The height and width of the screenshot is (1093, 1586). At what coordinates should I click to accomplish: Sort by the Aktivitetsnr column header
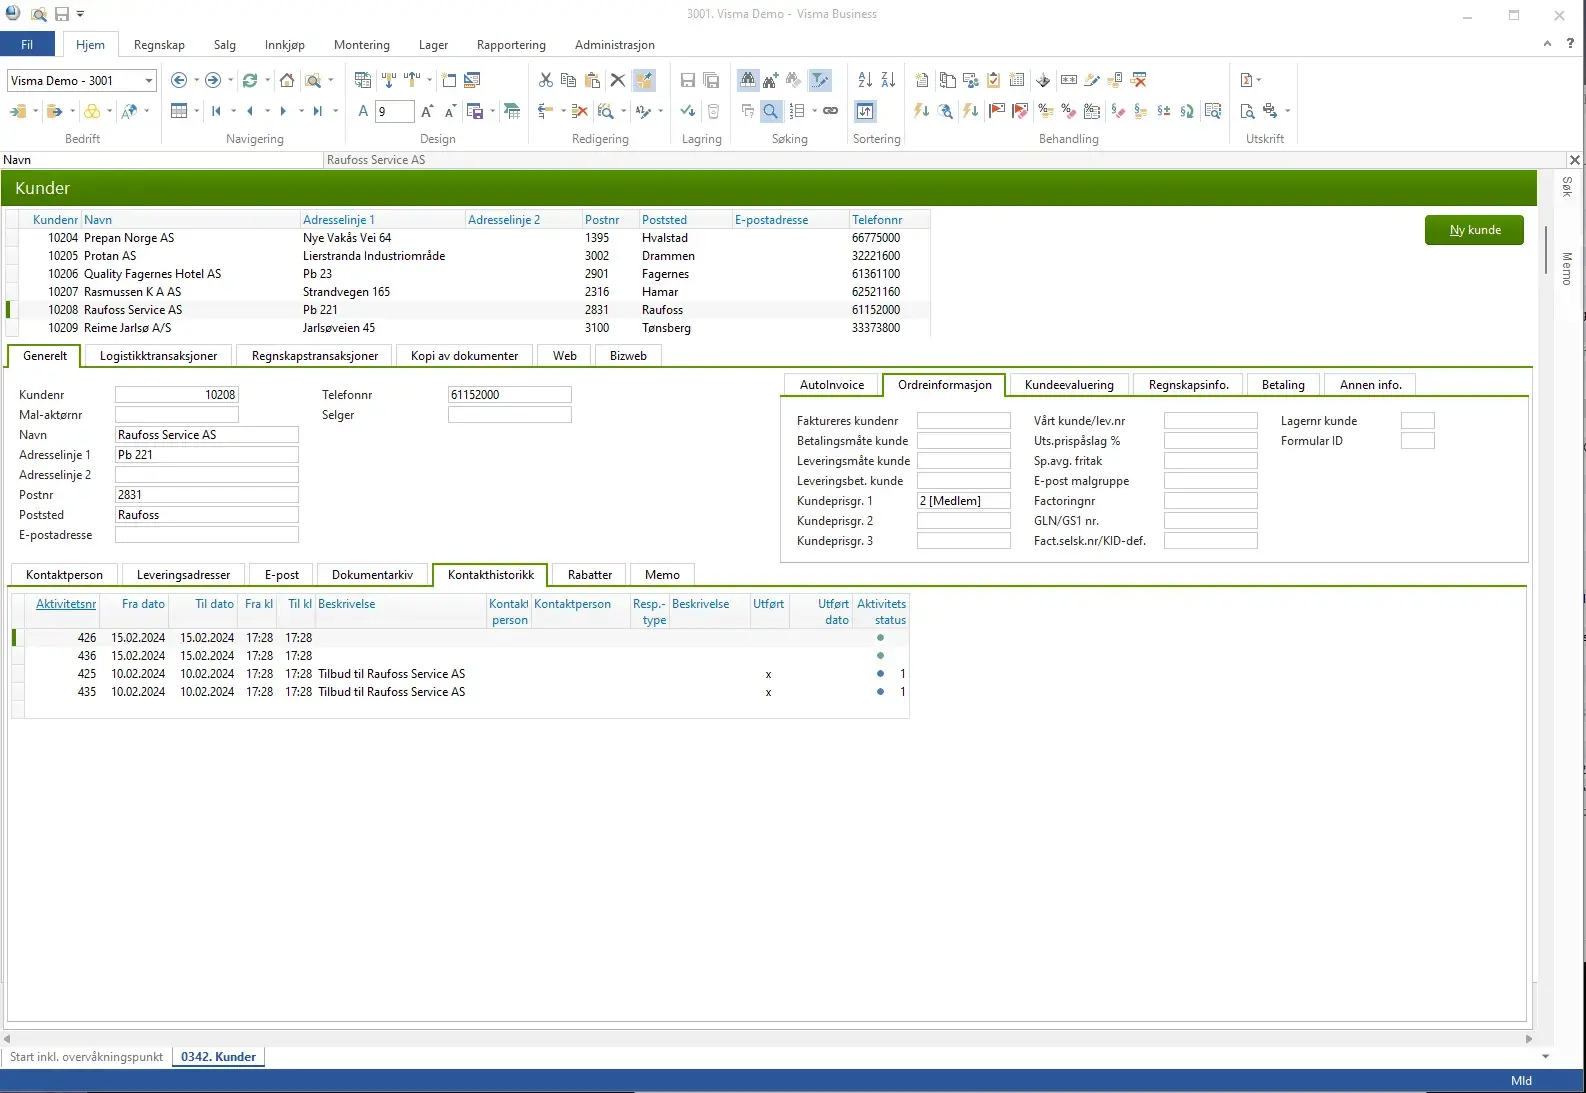coord(66,604)
